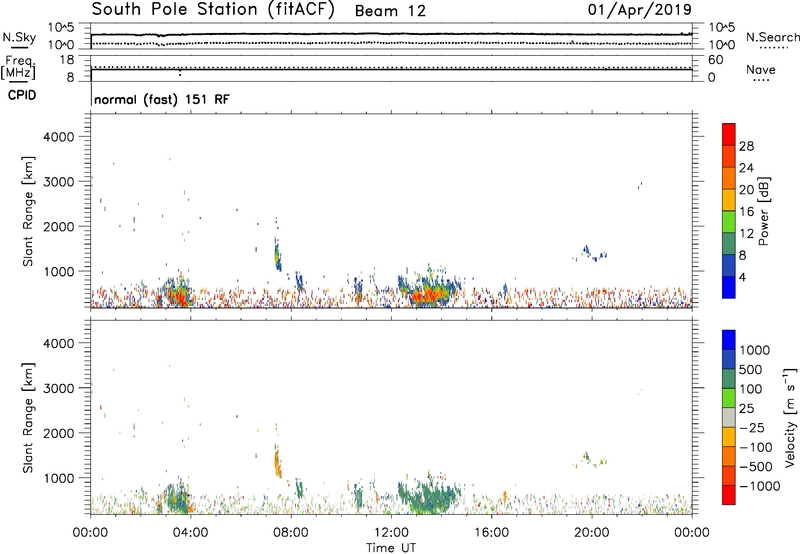Click the 12 dB colorbar label

[x=746, y=234]
